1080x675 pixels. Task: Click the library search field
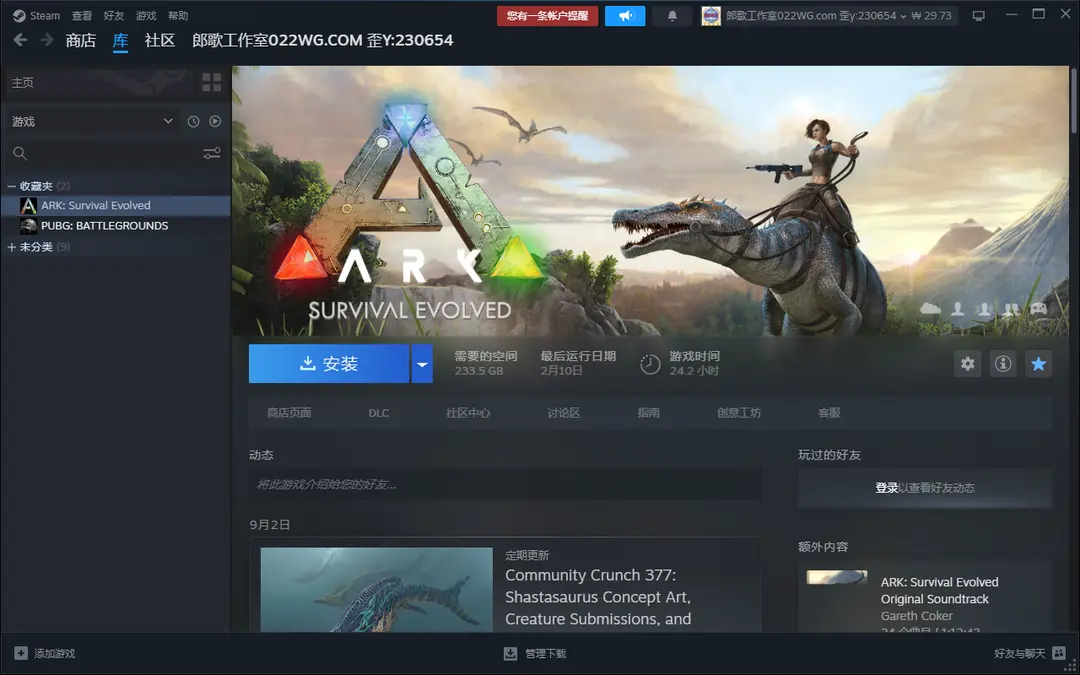[103, 153]
